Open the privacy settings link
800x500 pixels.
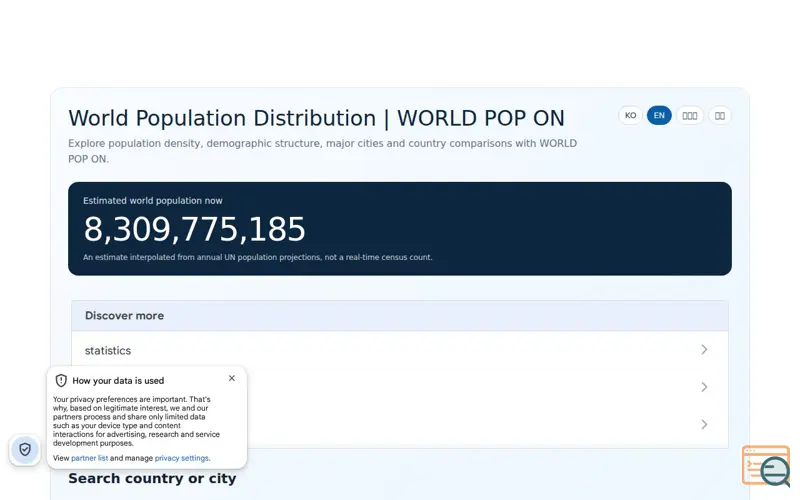pyautogui.click(x=182, y=458)
